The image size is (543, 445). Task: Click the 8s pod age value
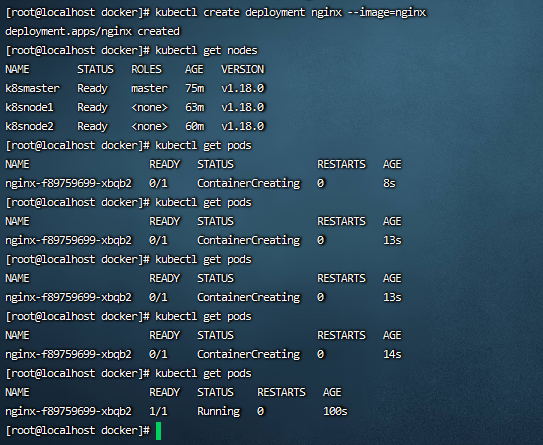click(x=389, y=183)
